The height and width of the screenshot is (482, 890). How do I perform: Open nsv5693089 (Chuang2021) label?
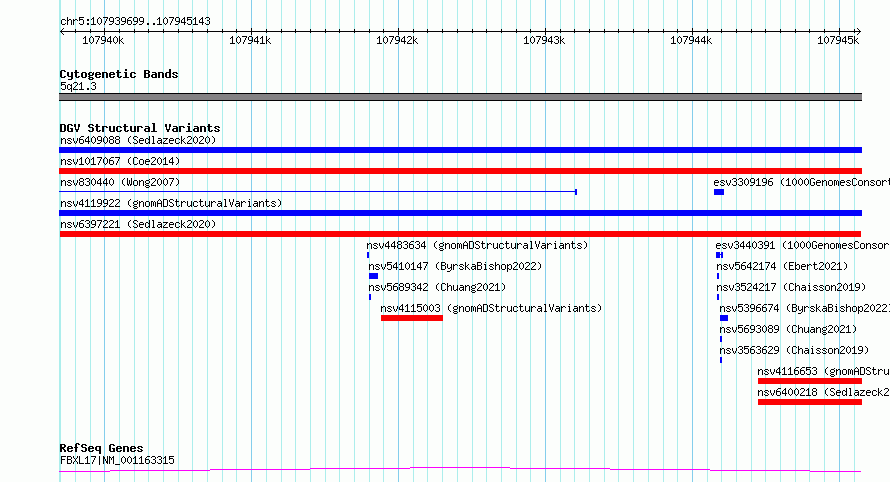pos(788,329)
